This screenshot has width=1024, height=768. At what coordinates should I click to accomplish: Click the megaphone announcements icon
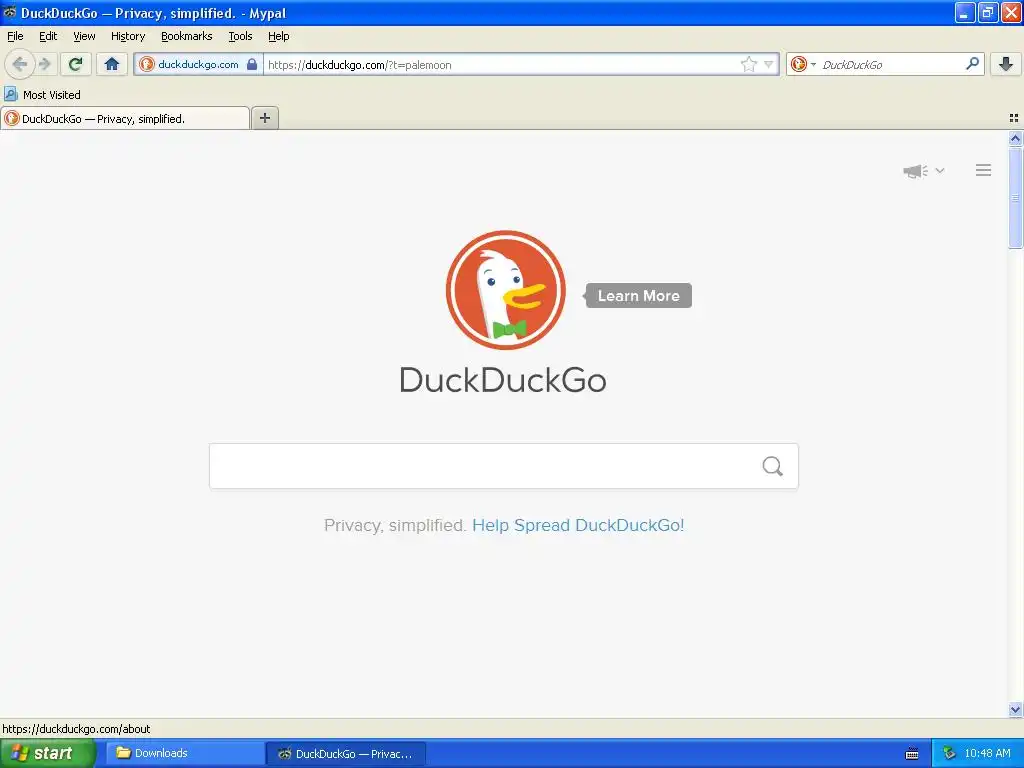(916, 171)
